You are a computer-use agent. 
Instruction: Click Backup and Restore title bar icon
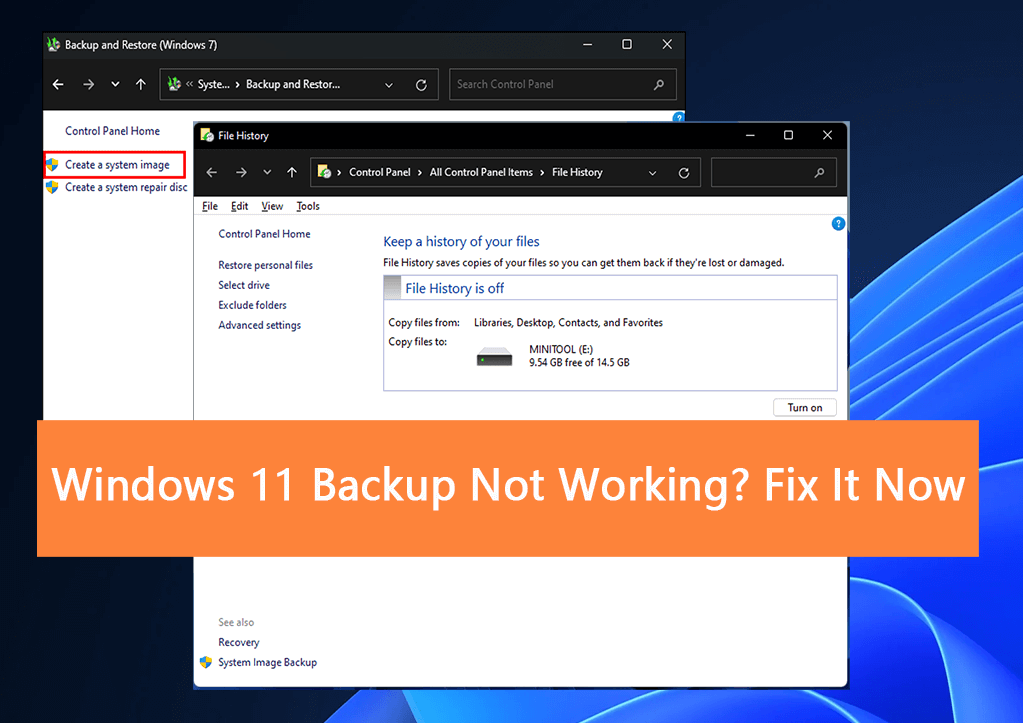[53, 44]
